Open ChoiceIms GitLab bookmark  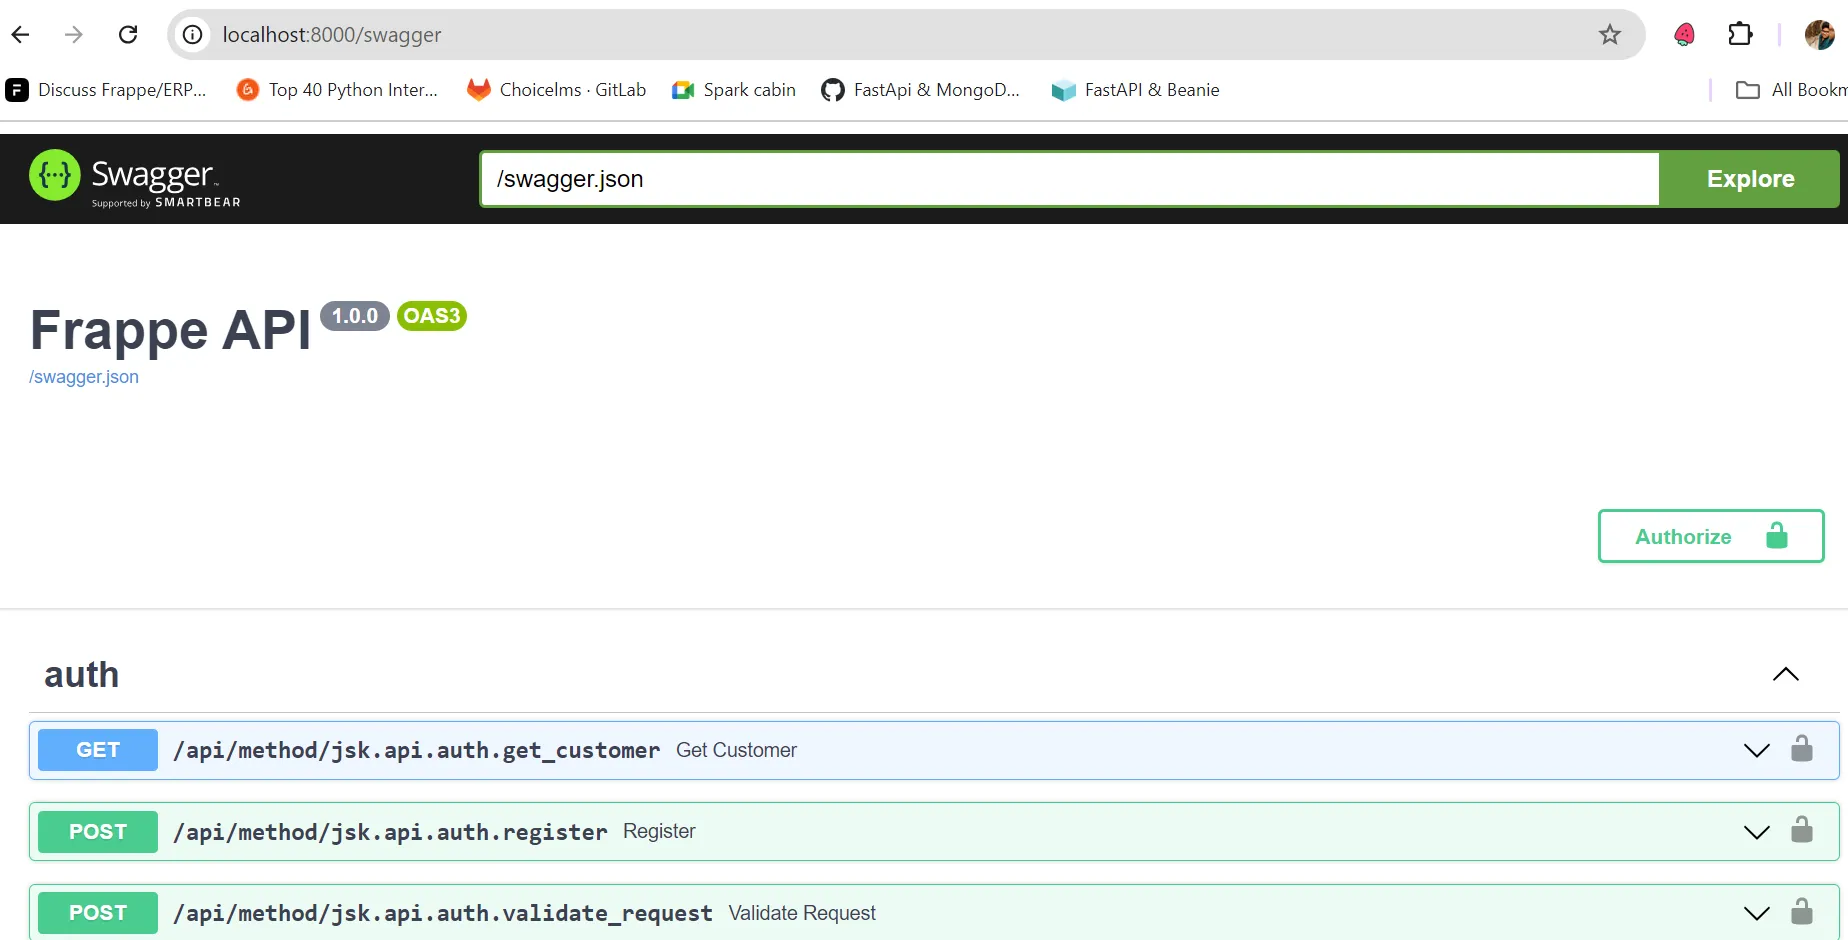pyautogui.click(x=557, y=90)
